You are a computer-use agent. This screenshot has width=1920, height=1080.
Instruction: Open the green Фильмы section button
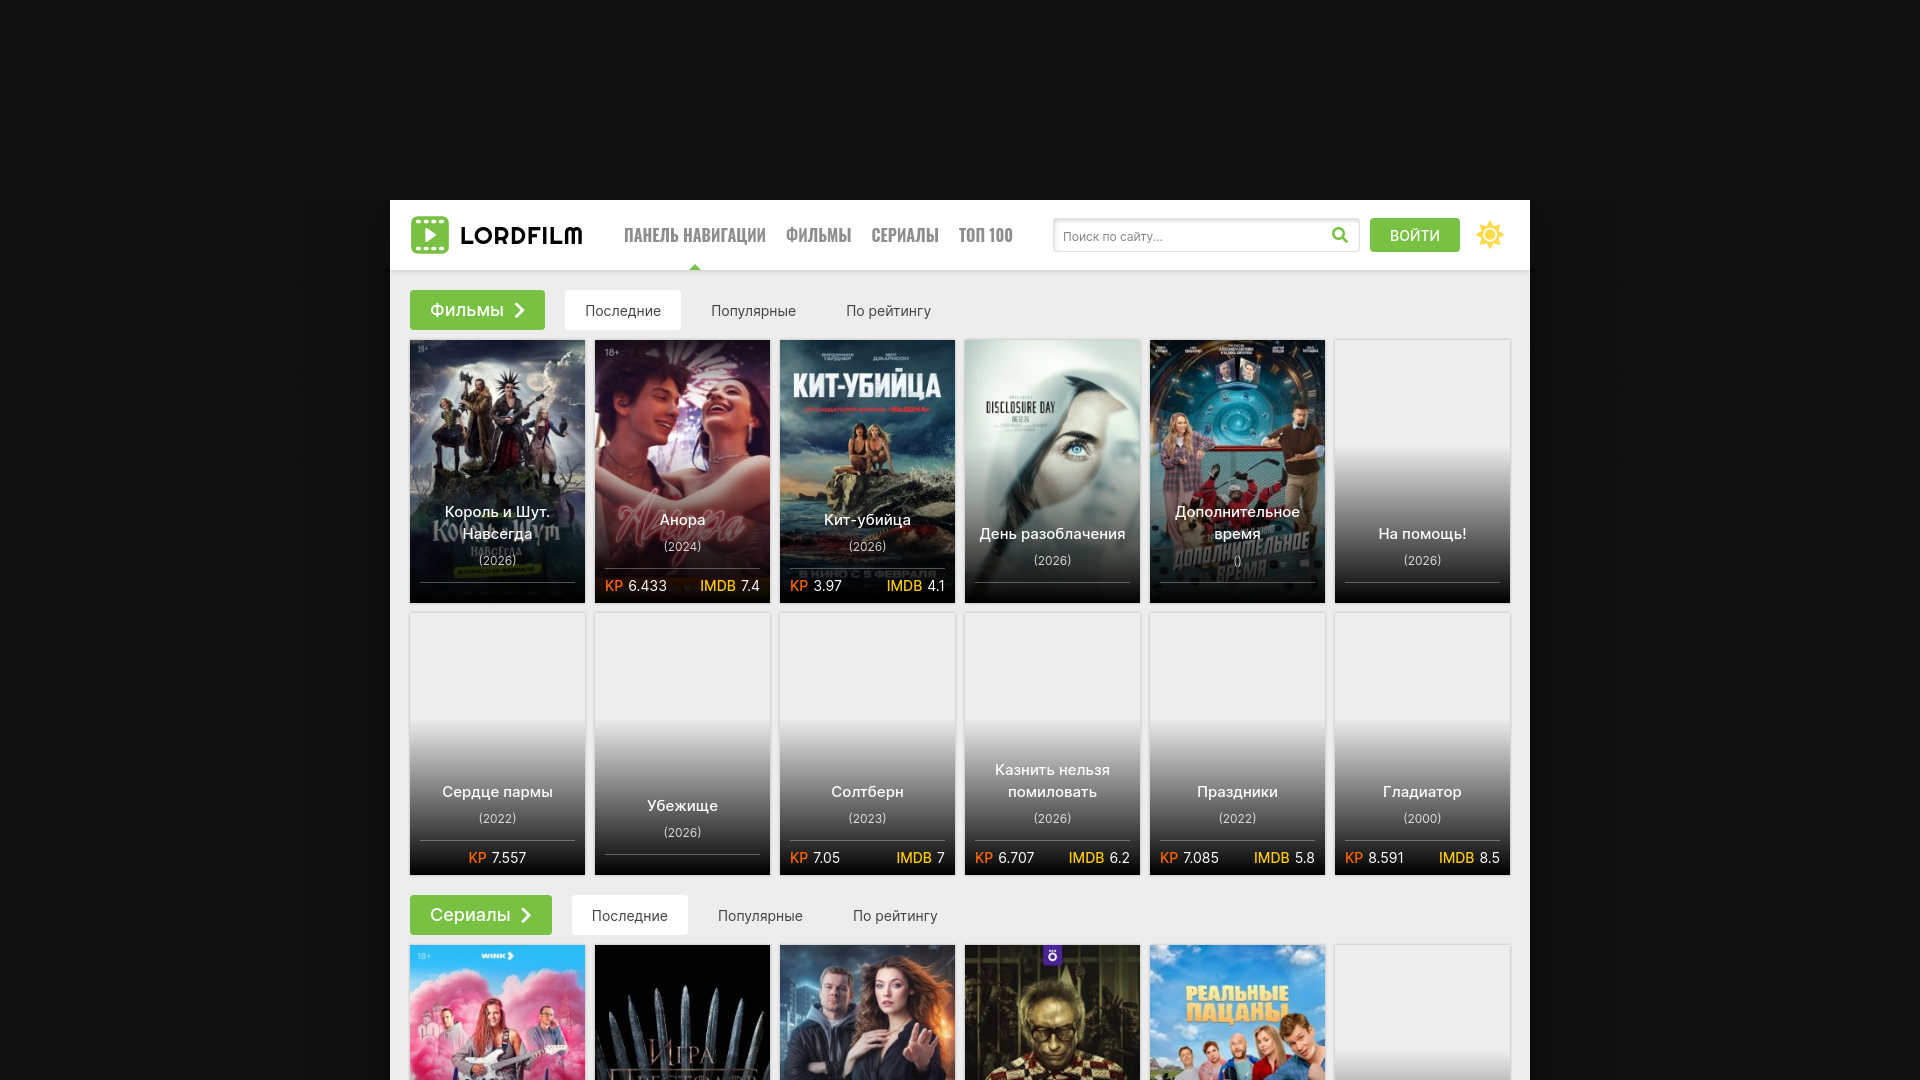477,310
